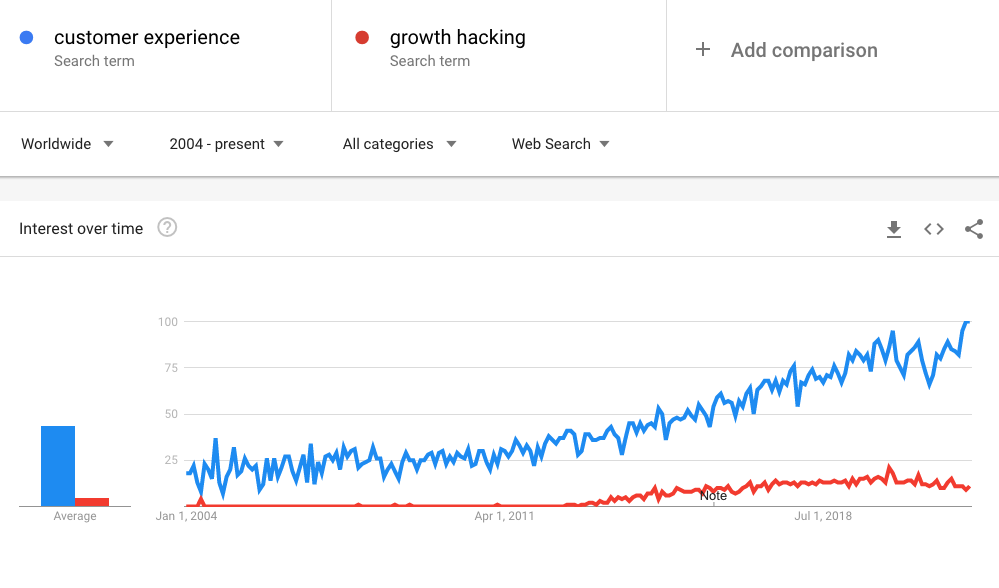The width and height of the screenshot is (999, 588).
Task: Edit the growth hacking search term
Action: (457, 38)
